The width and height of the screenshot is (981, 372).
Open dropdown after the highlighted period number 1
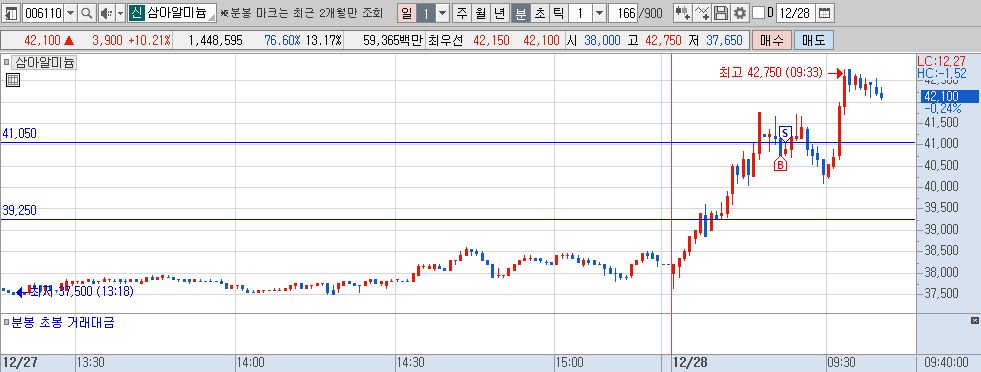tap(442, 13)
